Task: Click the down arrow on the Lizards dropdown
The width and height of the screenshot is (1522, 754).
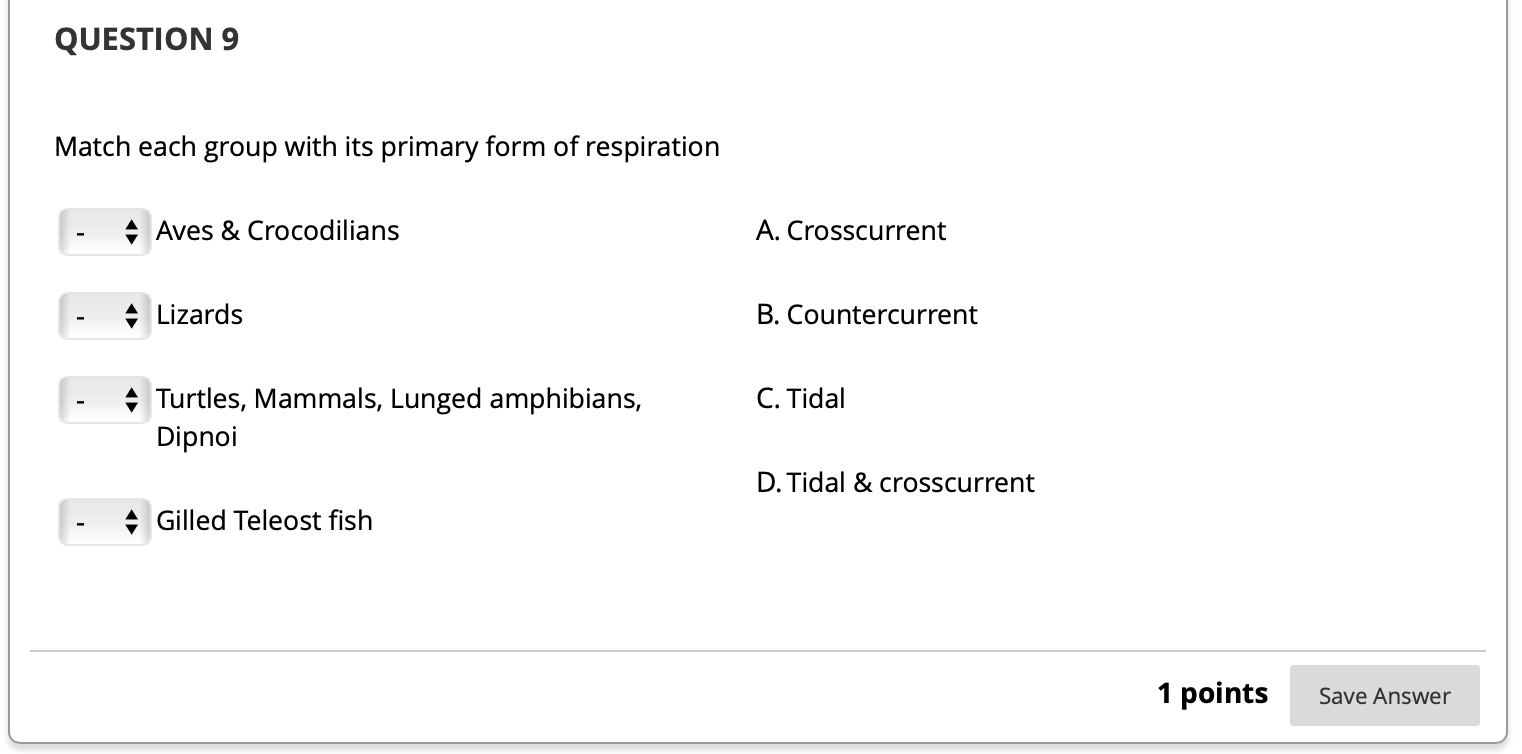Action: 132,321
